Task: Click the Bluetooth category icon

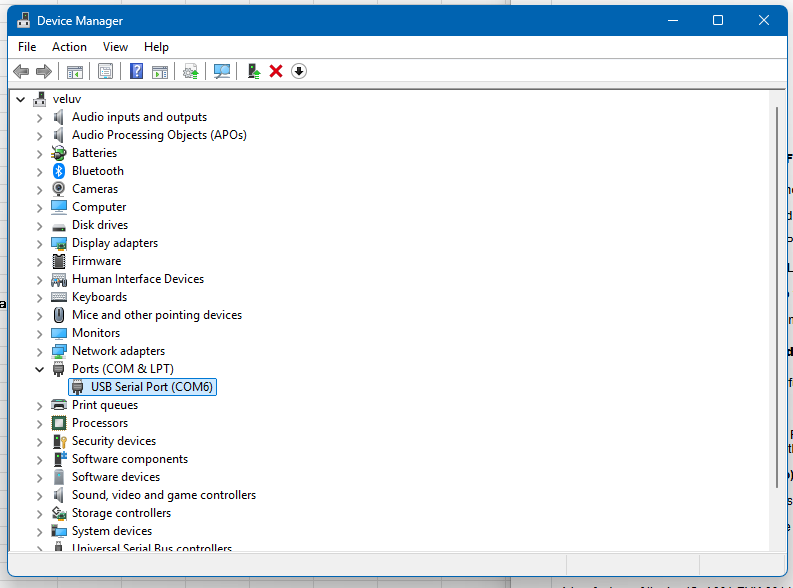Action: pos(59,171)
